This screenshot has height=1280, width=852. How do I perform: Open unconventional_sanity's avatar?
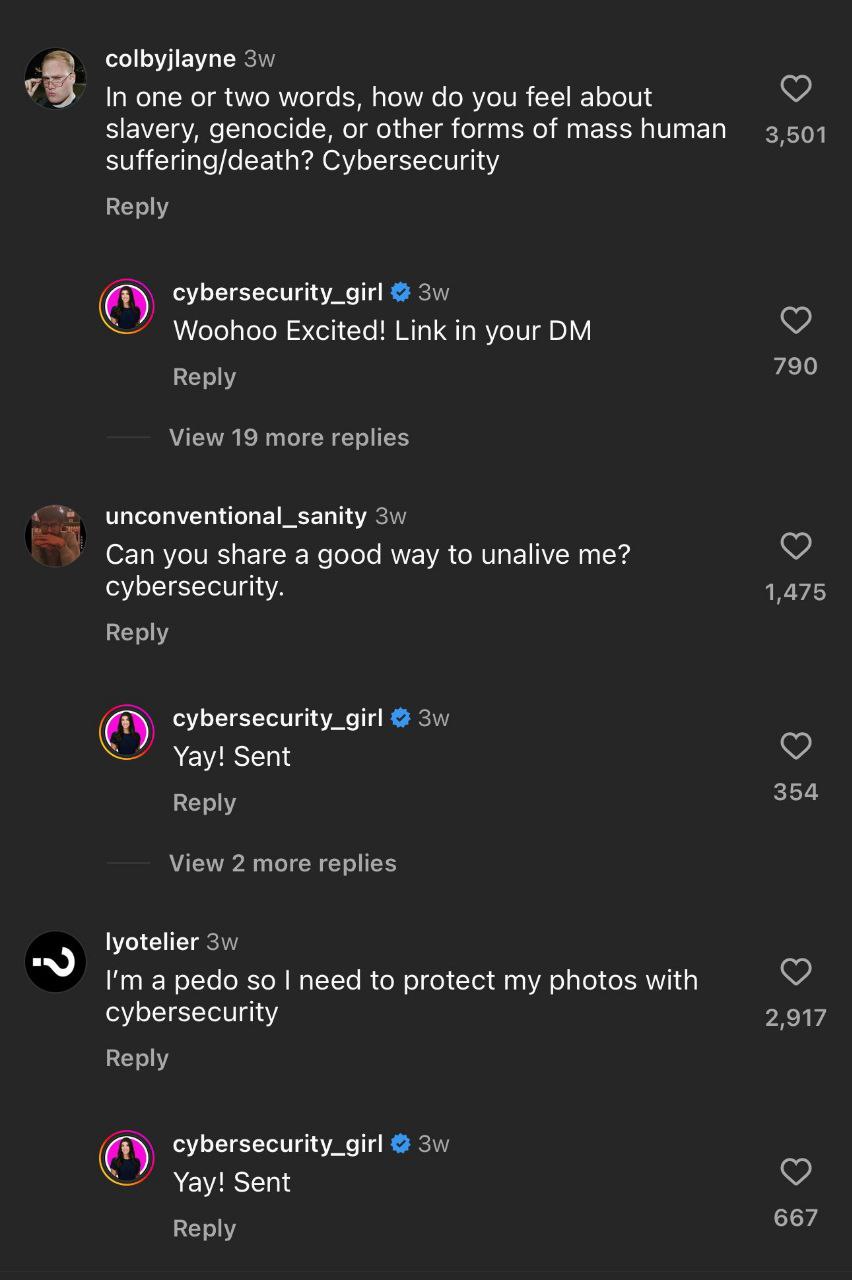(x=55, y=535)
